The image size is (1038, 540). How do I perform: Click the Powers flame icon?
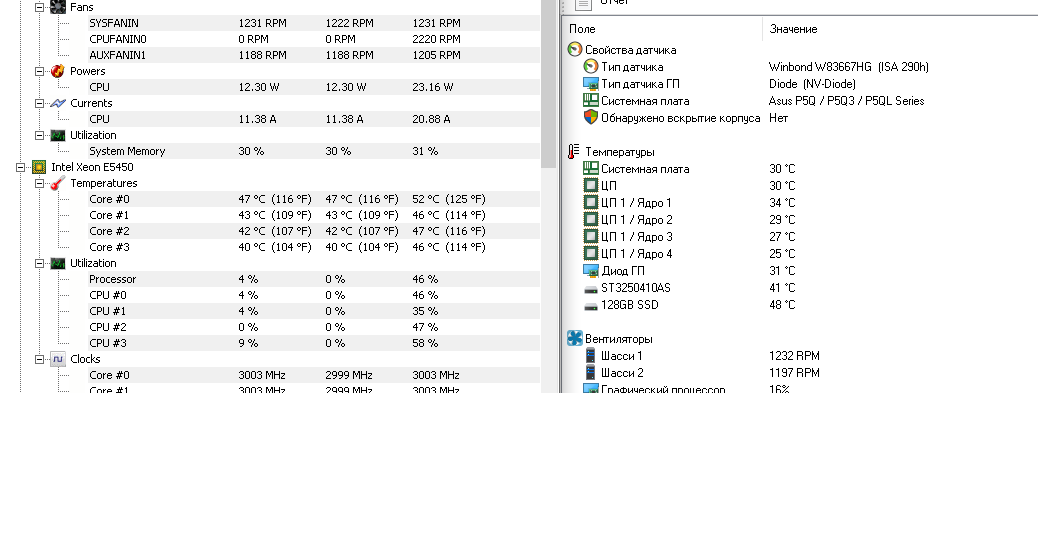tap(58, 71)
